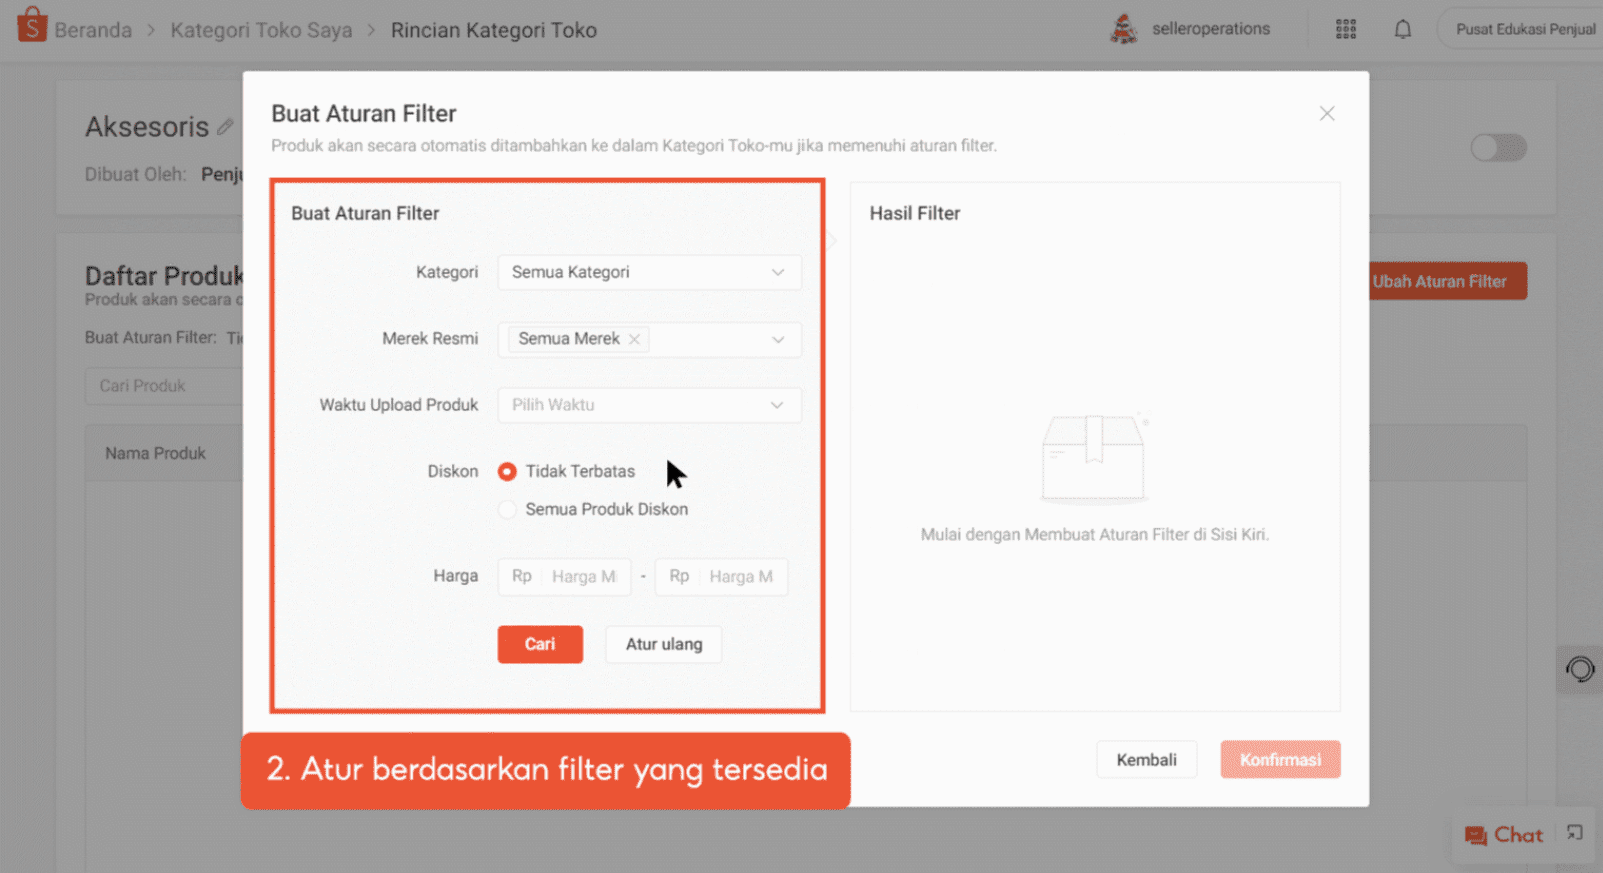The height and width of the screenshot is (873, 1603).
Task: Click the Shopee logo icon
Action: coord(32,25)
